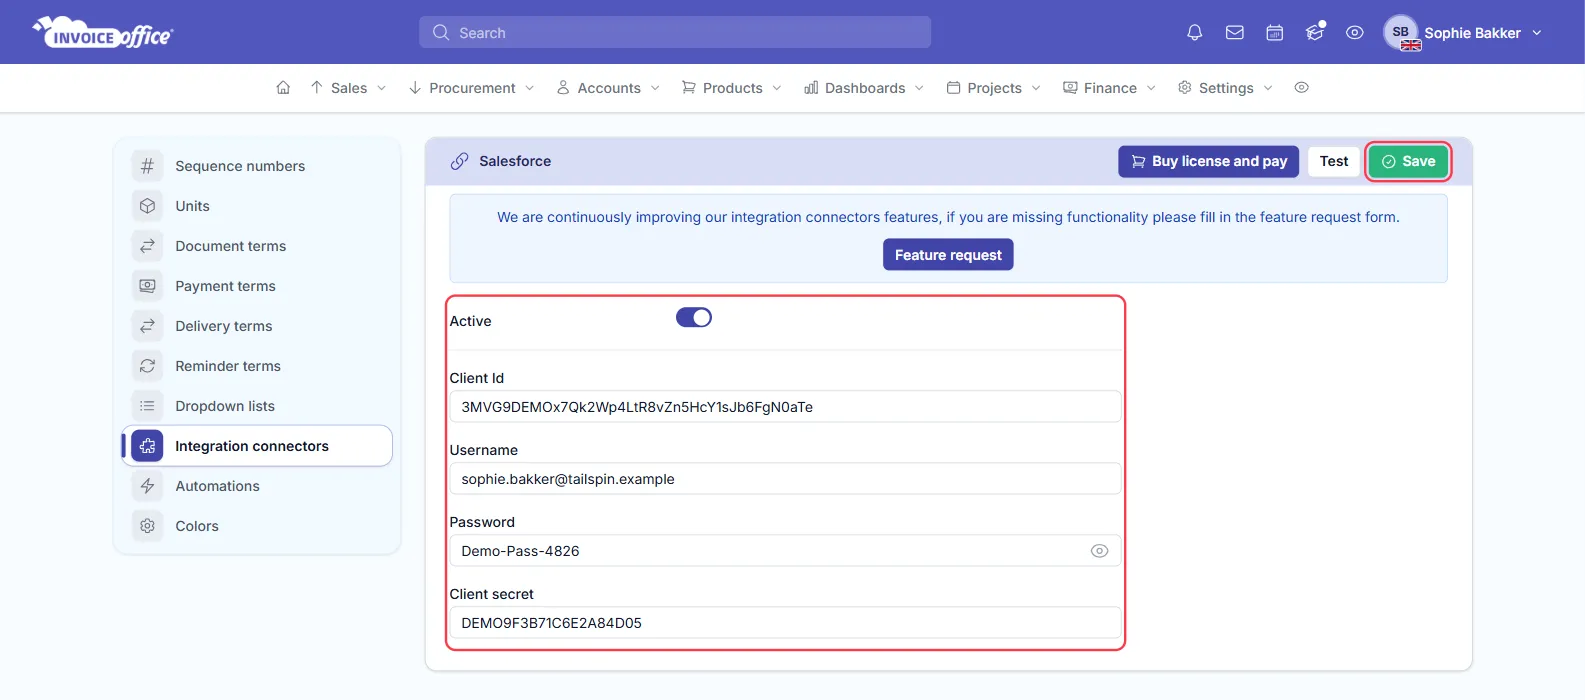Click the Reminder terms refresh icon
Screen dimensions: 1585x700
[147, 366]
